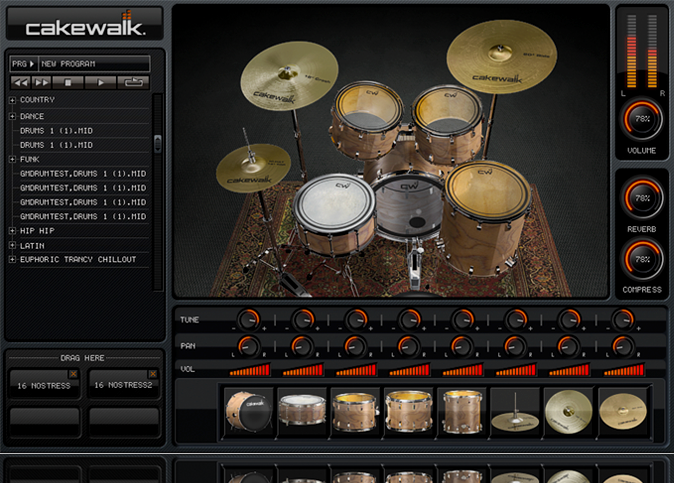Toggle the loop playback button

133,83
